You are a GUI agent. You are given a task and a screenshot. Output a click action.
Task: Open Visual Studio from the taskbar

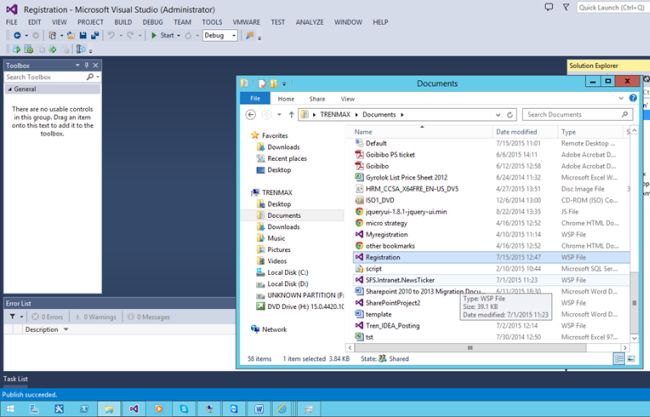point(133,408)
